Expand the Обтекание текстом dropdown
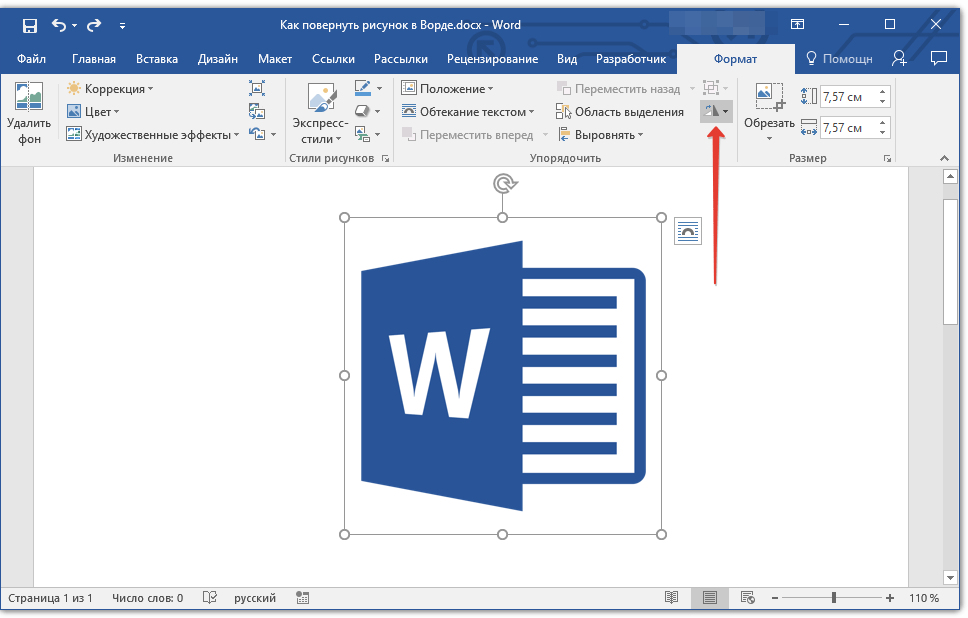 pyautogui.click(x=468, y=112)
